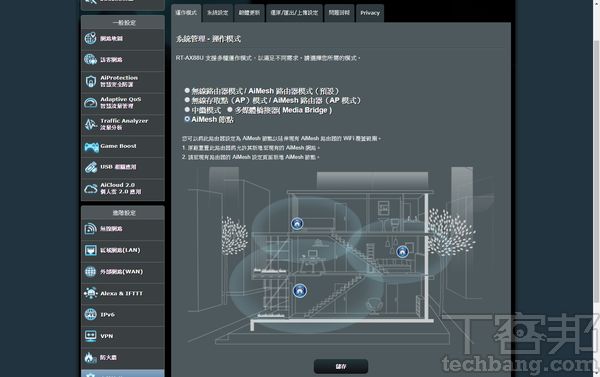Image resolution: width=600 pixels, height=377 pixels.
Task: Open the Wireless (無線網路) settings icon
Action: pos(91,229)
